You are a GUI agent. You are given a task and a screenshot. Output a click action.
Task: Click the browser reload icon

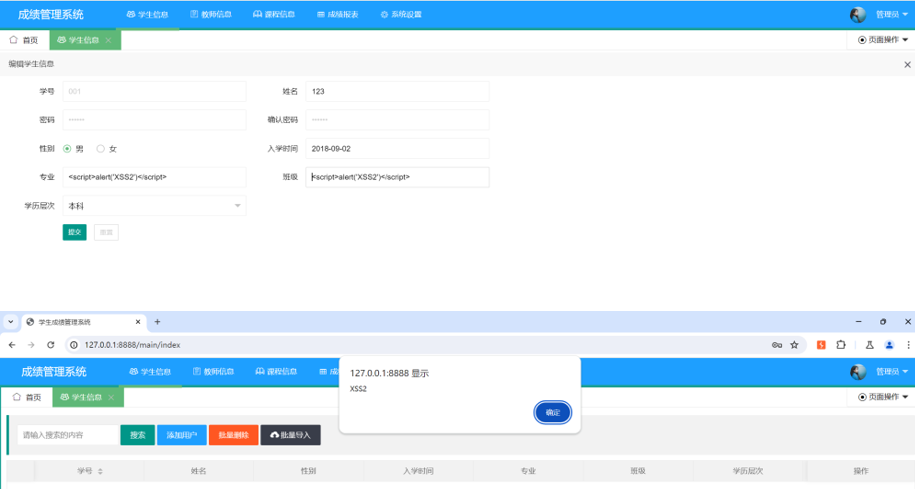coord(51,345)
